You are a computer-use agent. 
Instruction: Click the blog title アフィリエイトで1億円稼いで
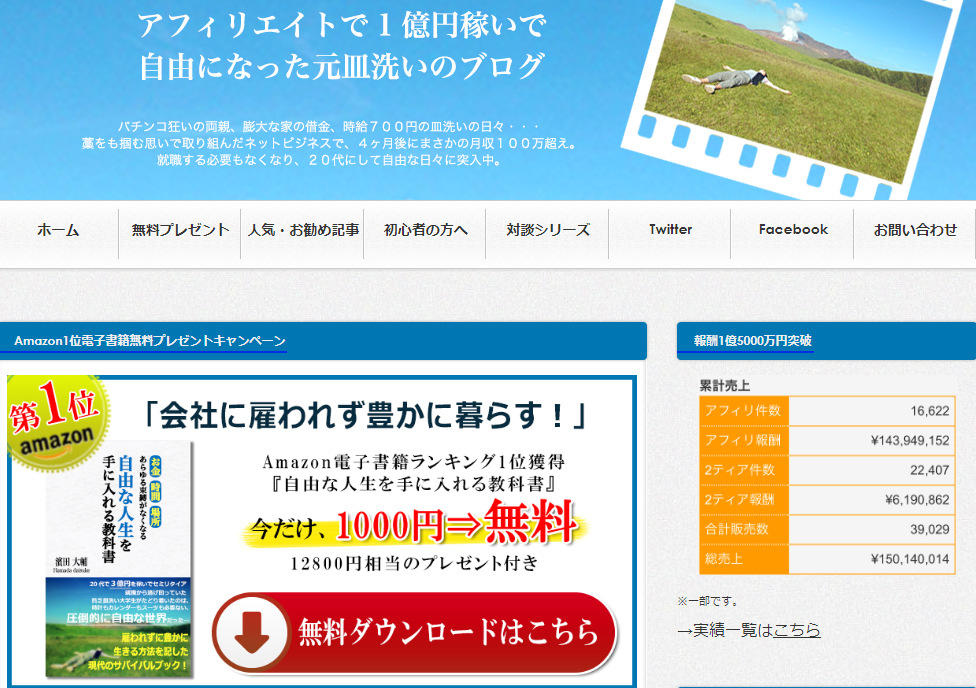pos(341,26)
